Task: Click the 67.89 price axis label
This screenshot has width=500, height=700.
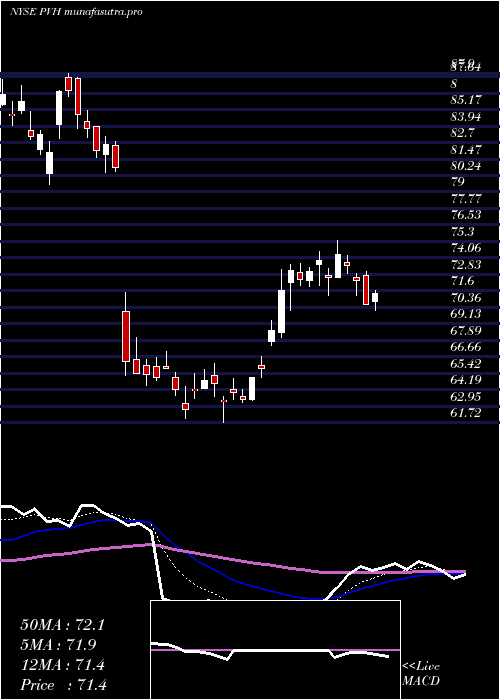Action: point(467,330)
